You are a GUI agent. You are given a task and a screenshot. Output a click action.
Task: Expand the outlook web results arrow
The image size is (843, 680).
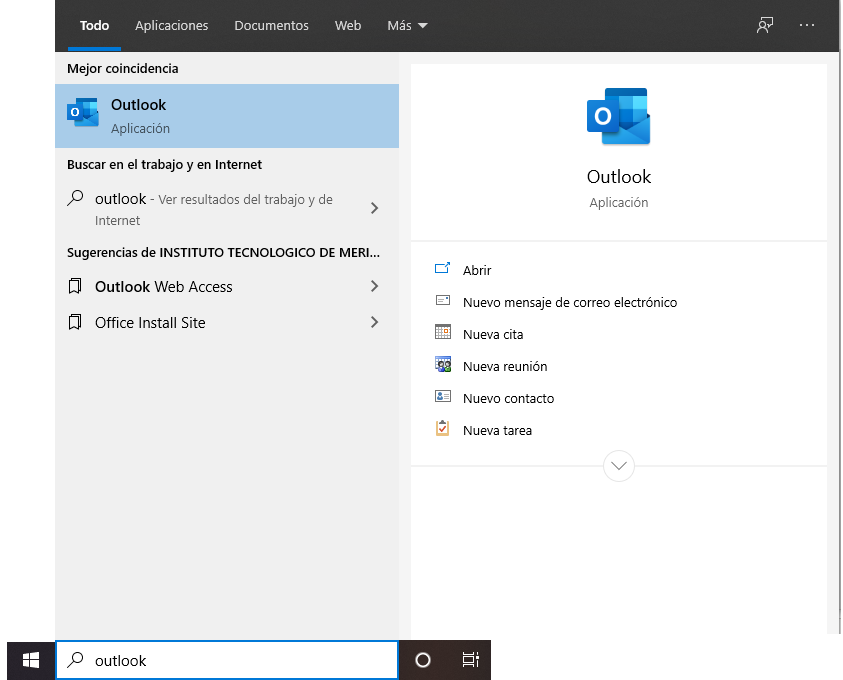375,208
